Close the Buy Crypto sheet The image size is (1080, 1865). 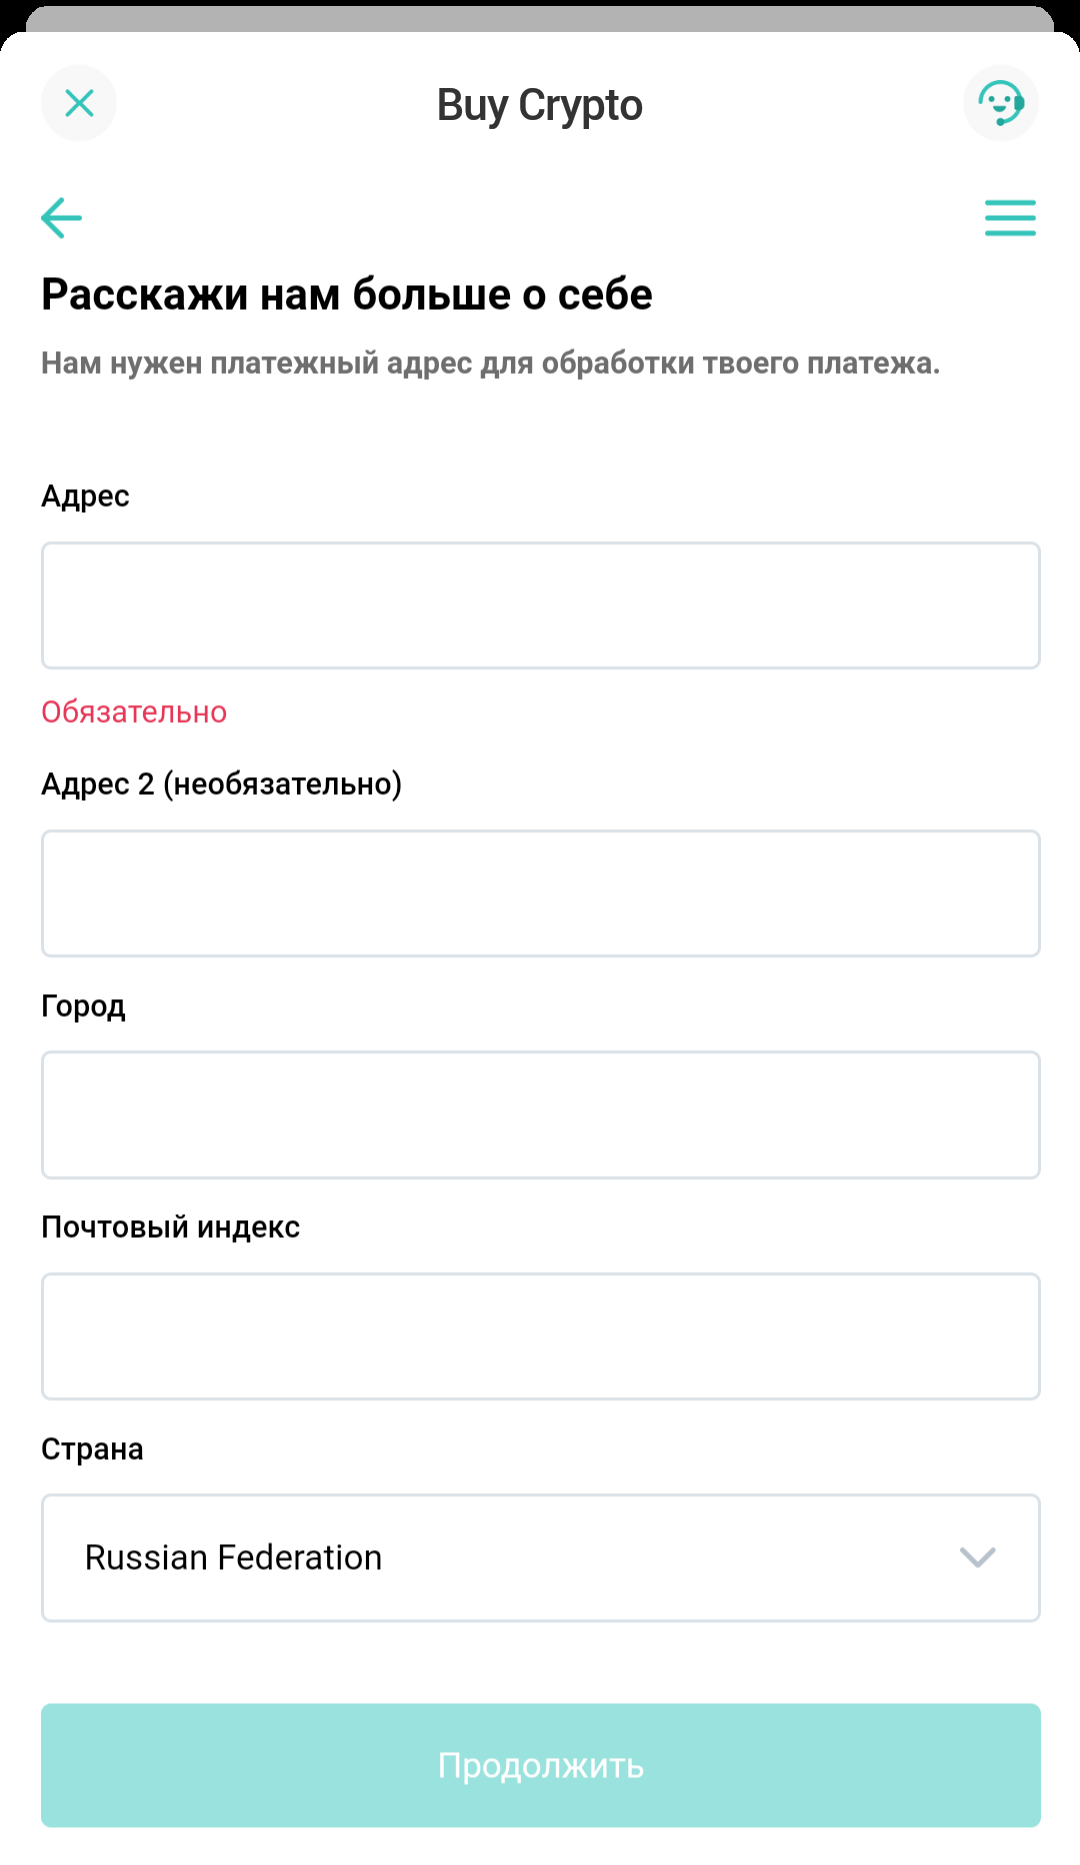79,103
